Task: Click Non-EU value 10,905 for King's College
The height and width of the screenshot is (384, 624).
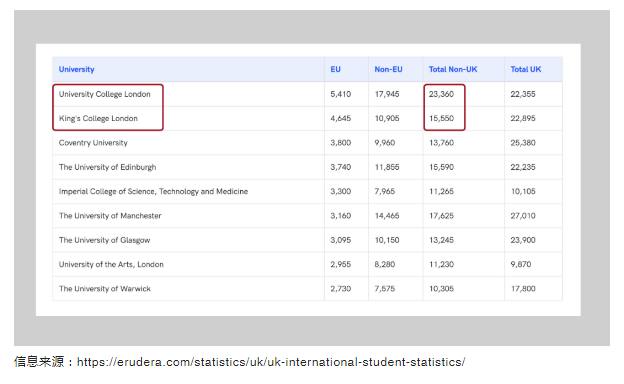Action: 387,119
